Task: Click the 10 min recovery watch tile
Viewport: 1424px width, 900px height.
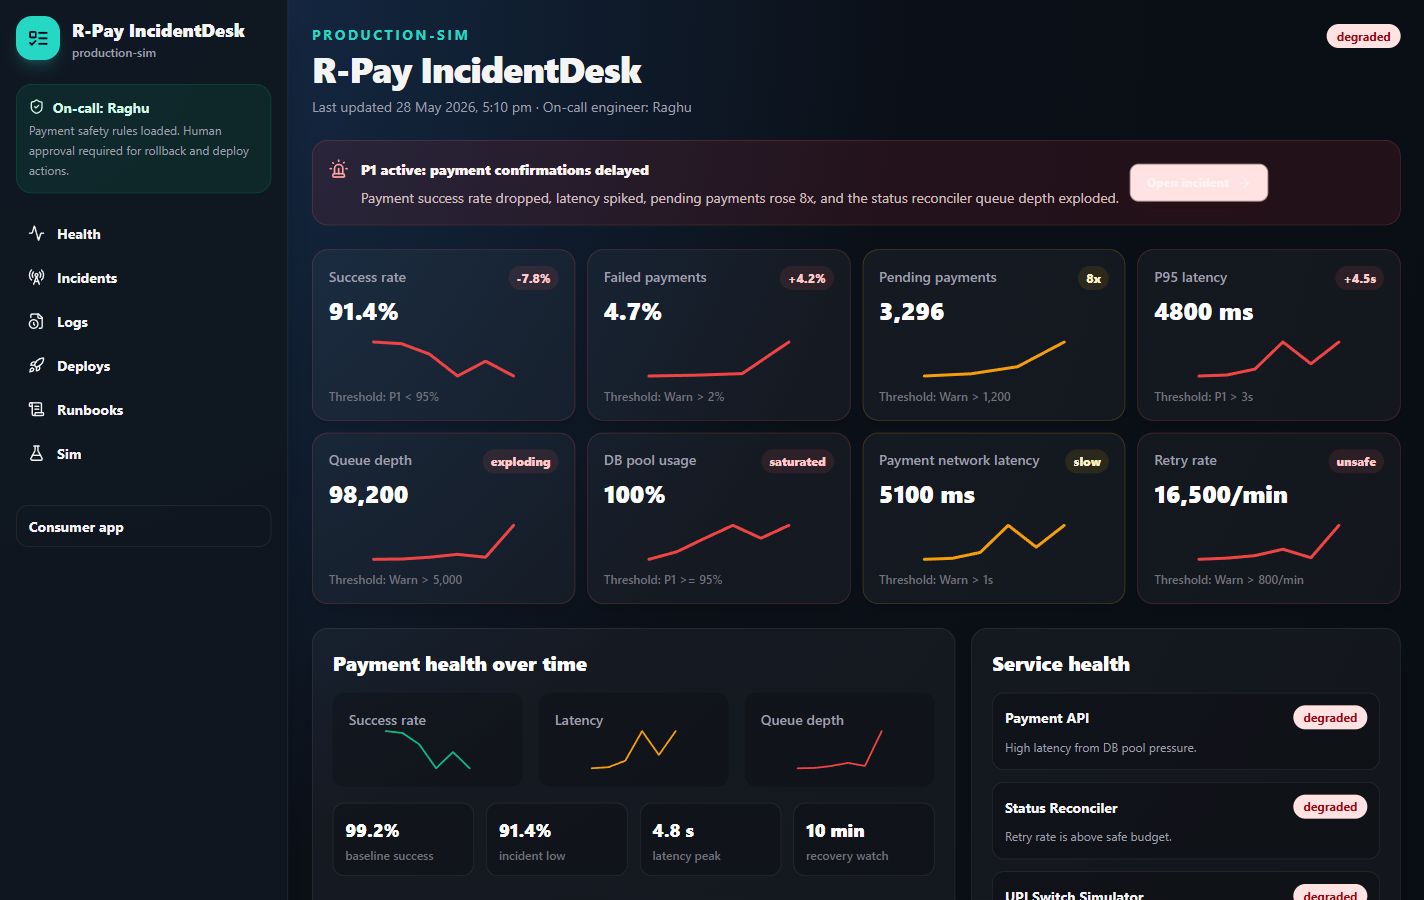Action: click(x=863, y=839)
